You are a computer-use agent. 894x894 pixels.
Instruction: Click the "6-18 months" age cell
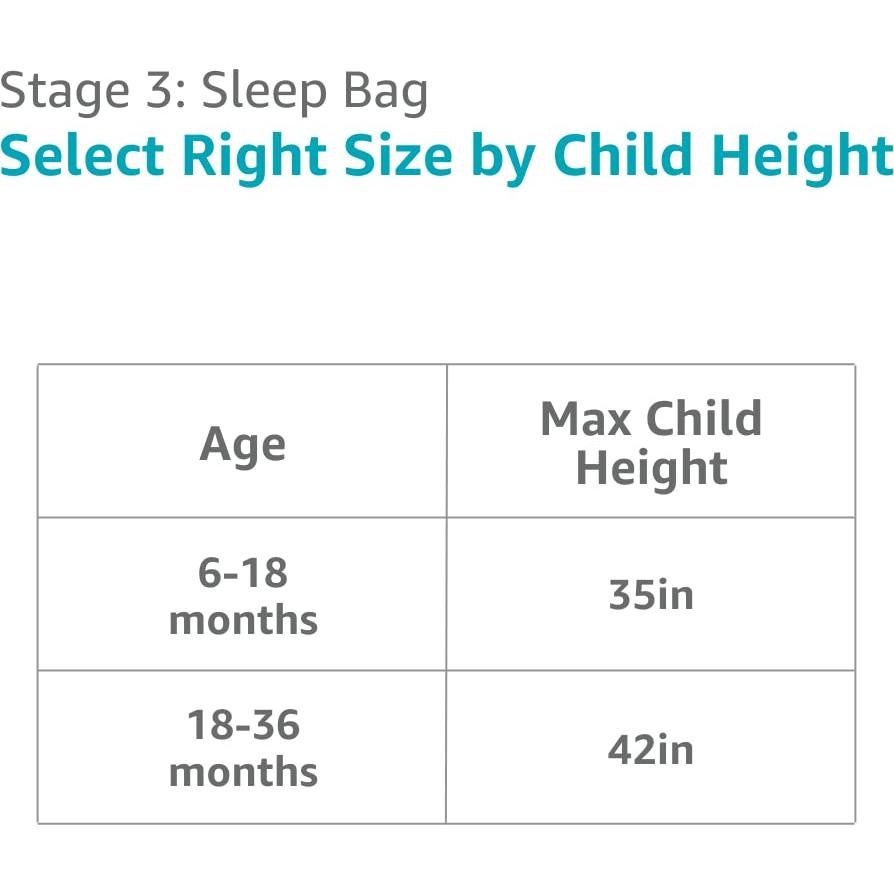coord(243,596)
